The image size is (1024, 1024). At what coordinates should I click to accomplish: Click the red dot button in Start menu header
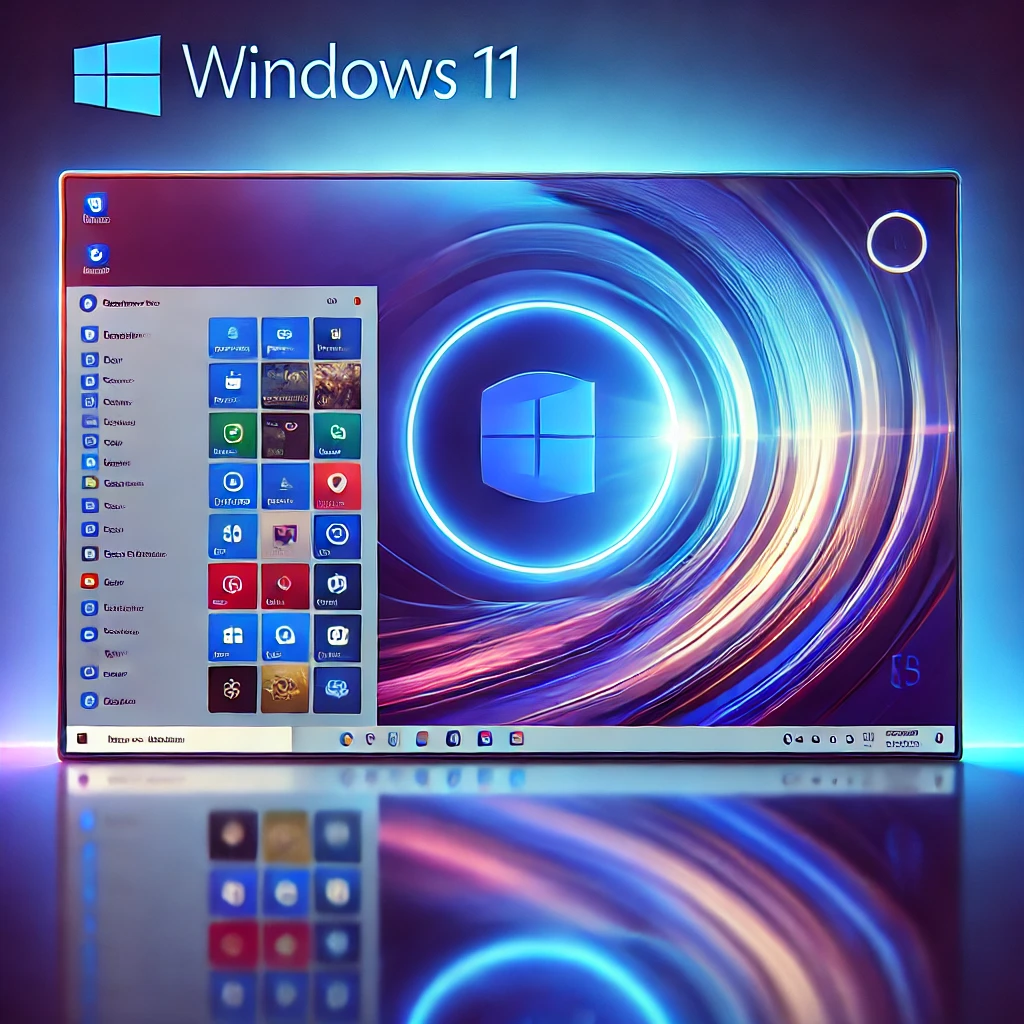[357, 301]
